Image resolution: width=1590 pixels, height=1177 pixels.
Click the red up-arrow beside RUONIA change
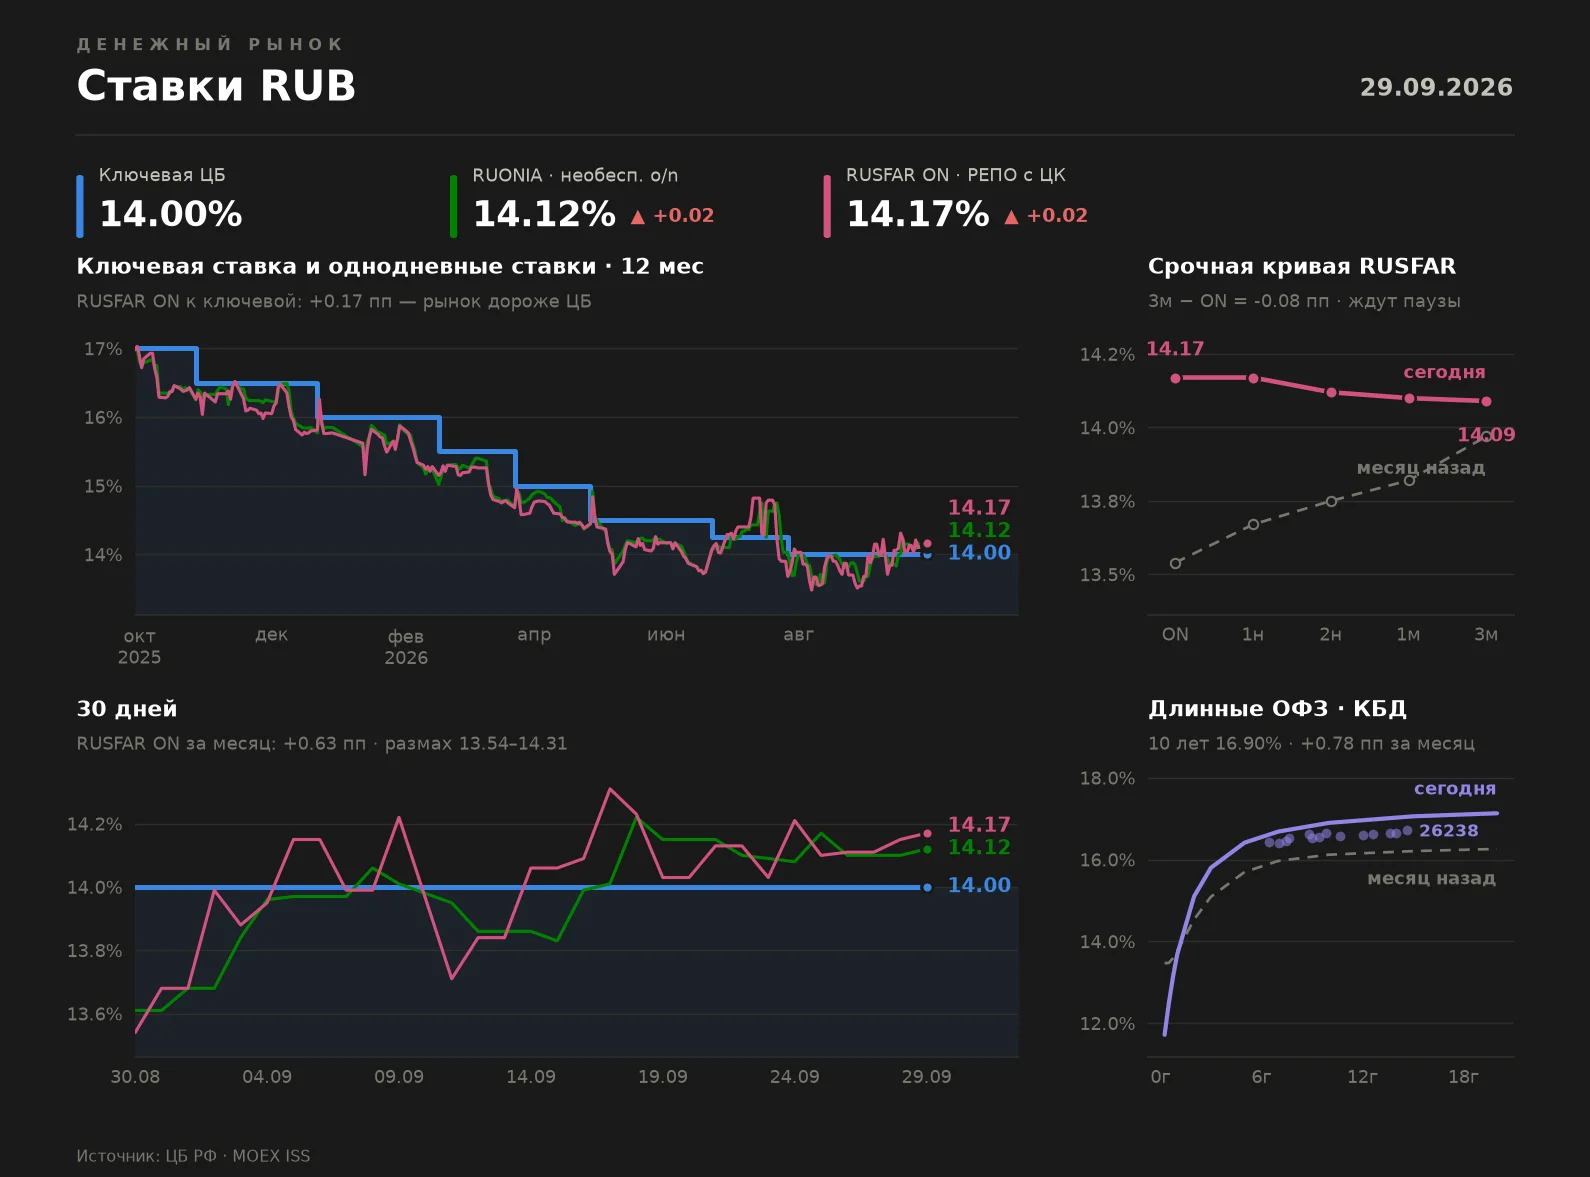coord(638,216)
